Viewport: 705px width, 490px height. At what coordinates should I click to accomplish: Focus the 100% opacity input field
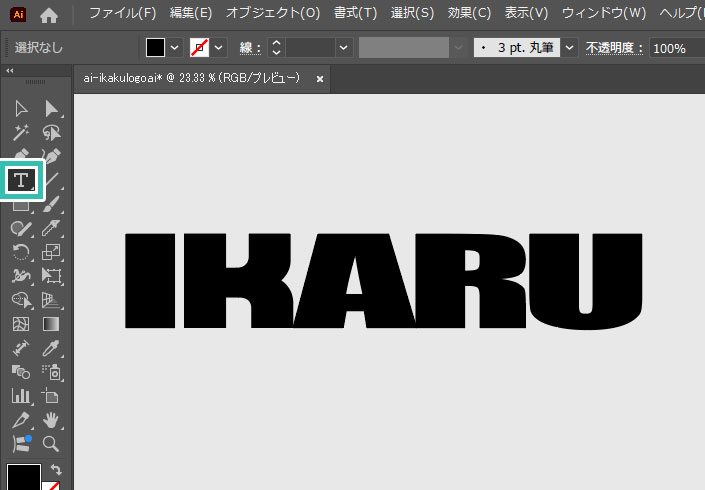click(677, 48)
